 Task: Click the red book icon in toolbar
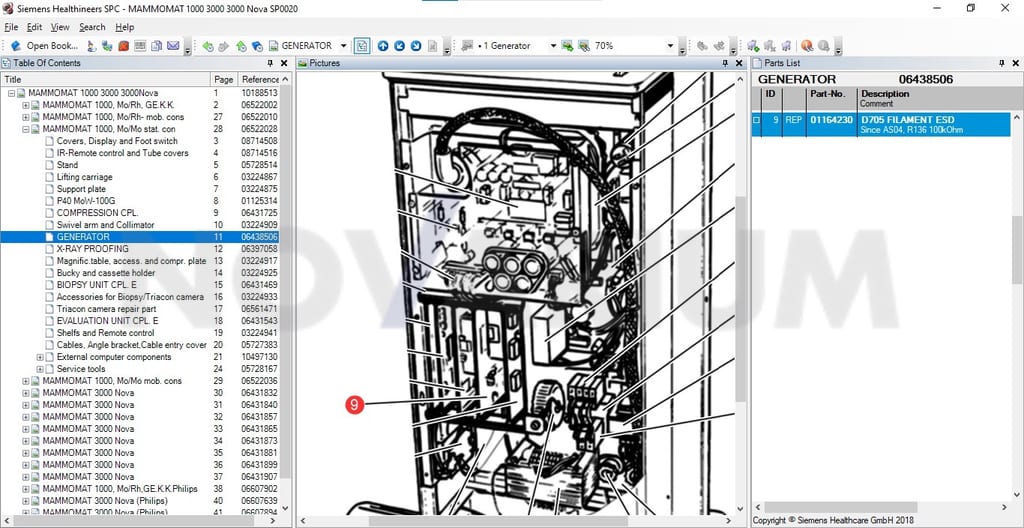[x=123, y=46]
